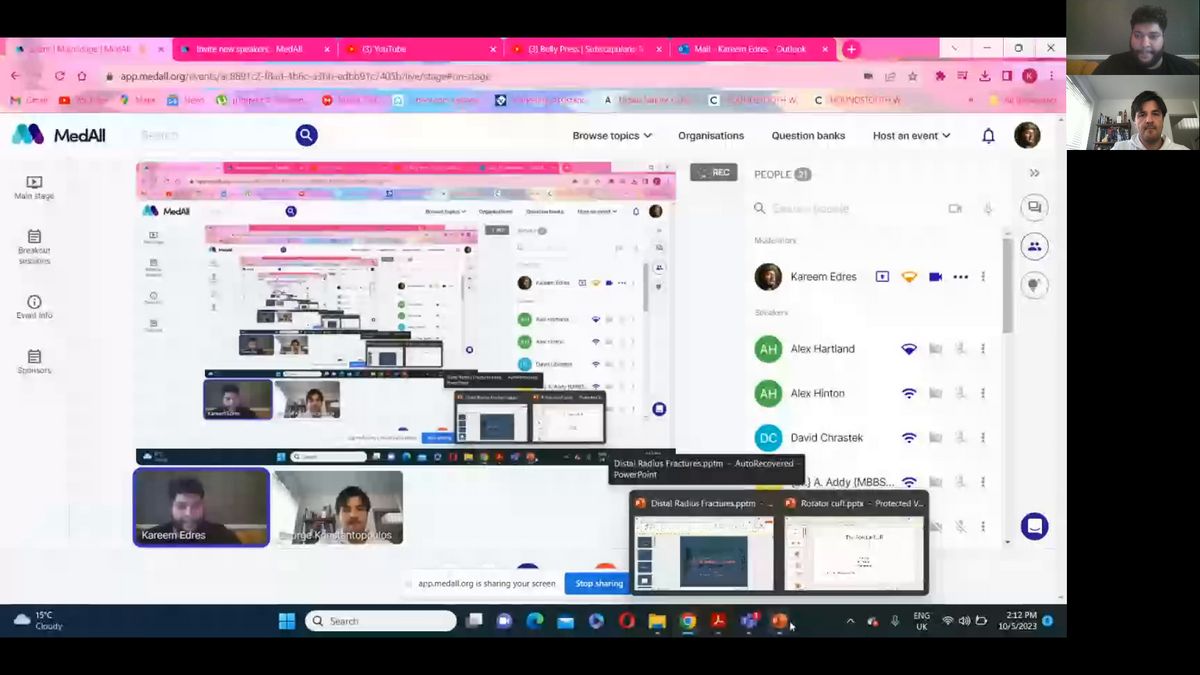Filter people by microphone icon
The width and height of the screenshot is (1200, 675).
[988, 208]
